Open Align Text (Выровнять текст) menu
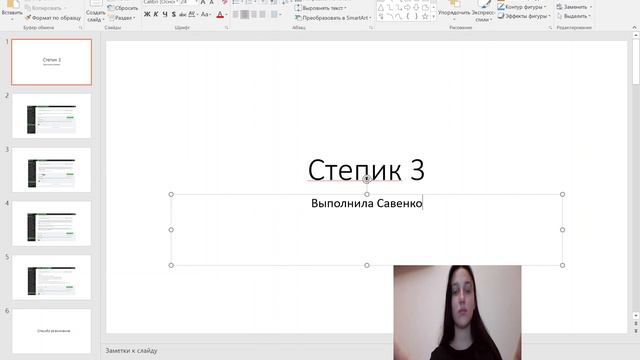640x360 pixels. (321, 8)
